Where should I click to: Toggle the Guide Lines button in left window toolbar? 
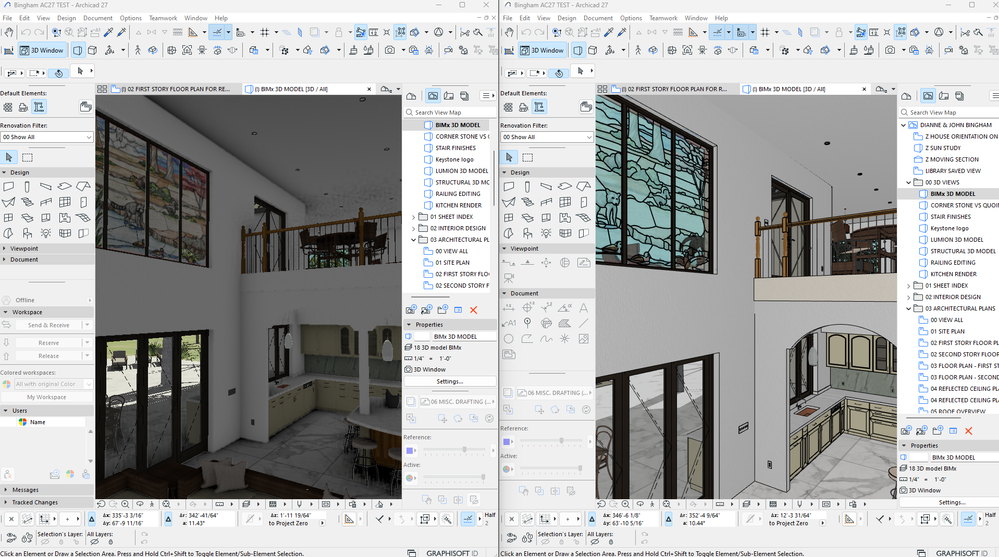[217, 32]
